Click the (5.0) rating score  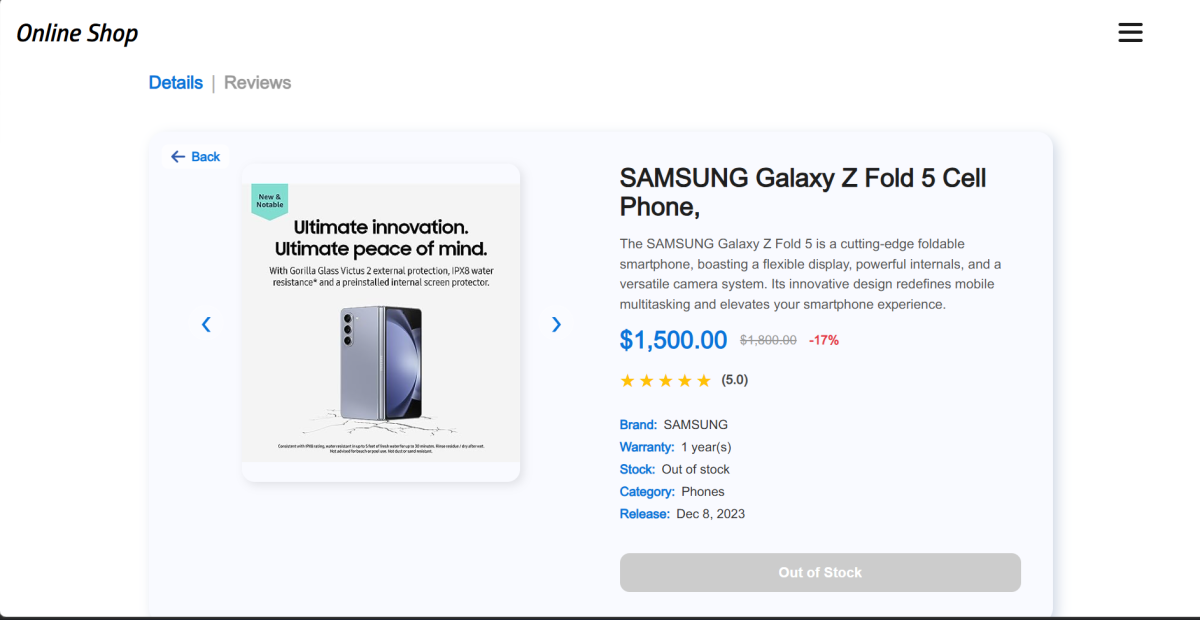(735, 380)
